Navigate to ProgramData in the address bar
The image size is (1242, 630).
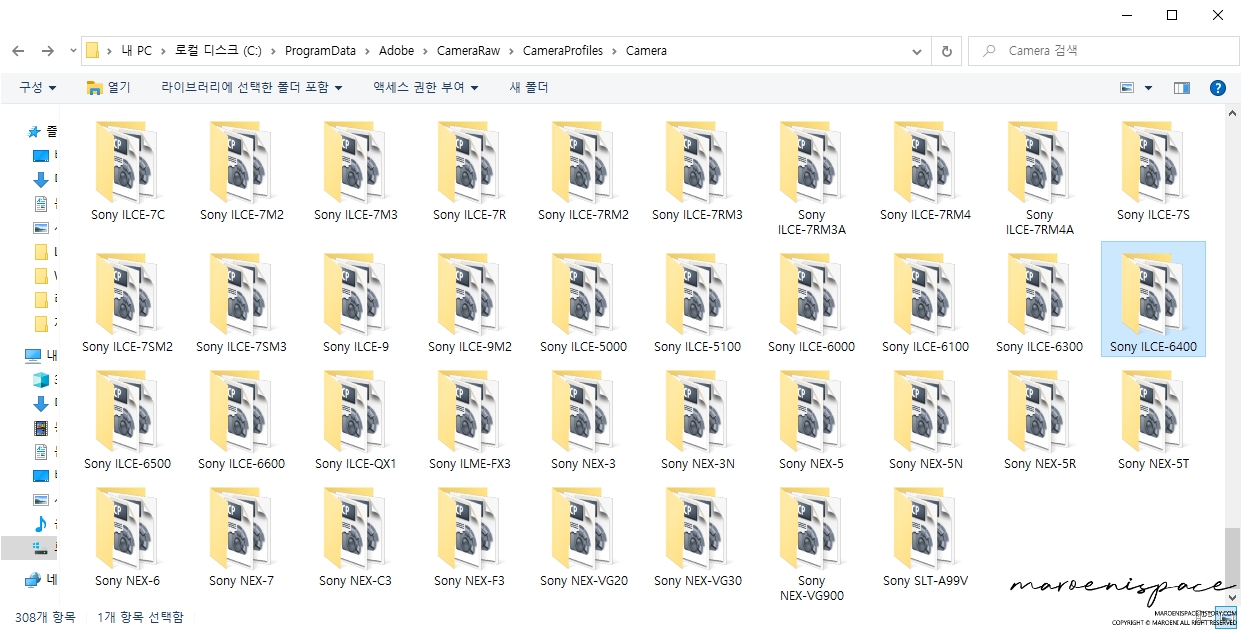tap(320, 51)
